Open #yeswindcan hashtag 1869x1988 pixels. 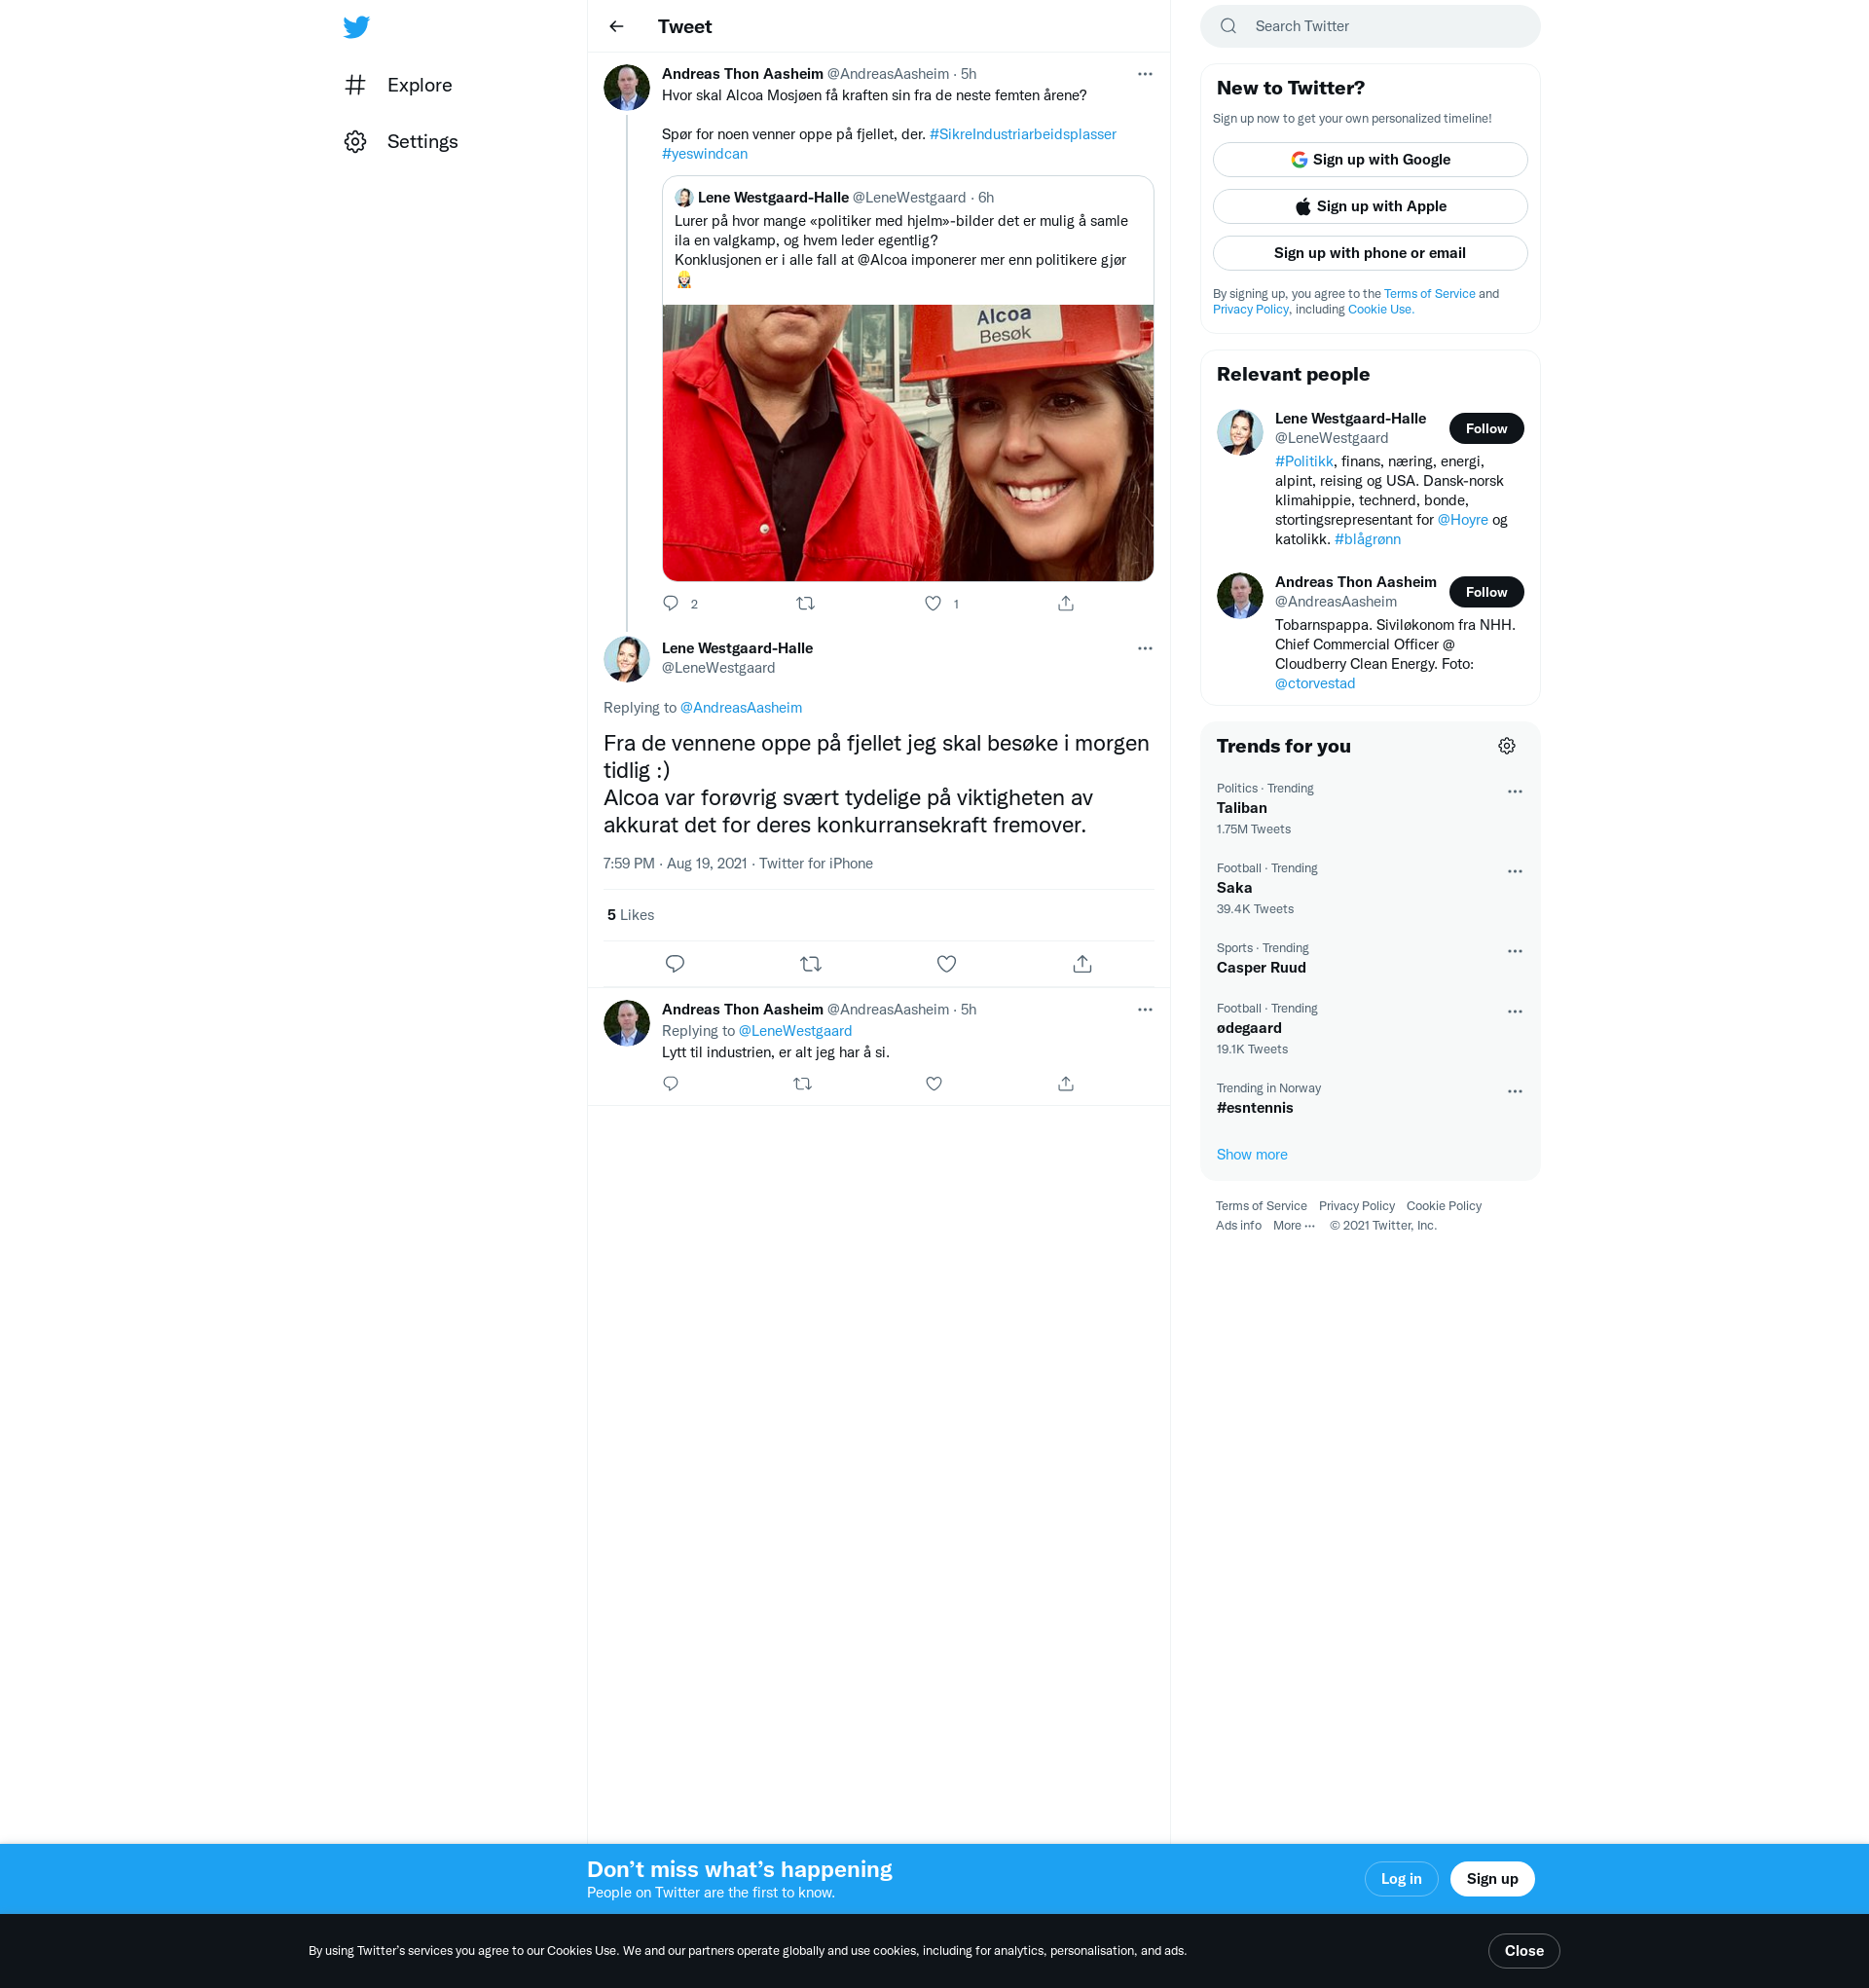(705, 154)
